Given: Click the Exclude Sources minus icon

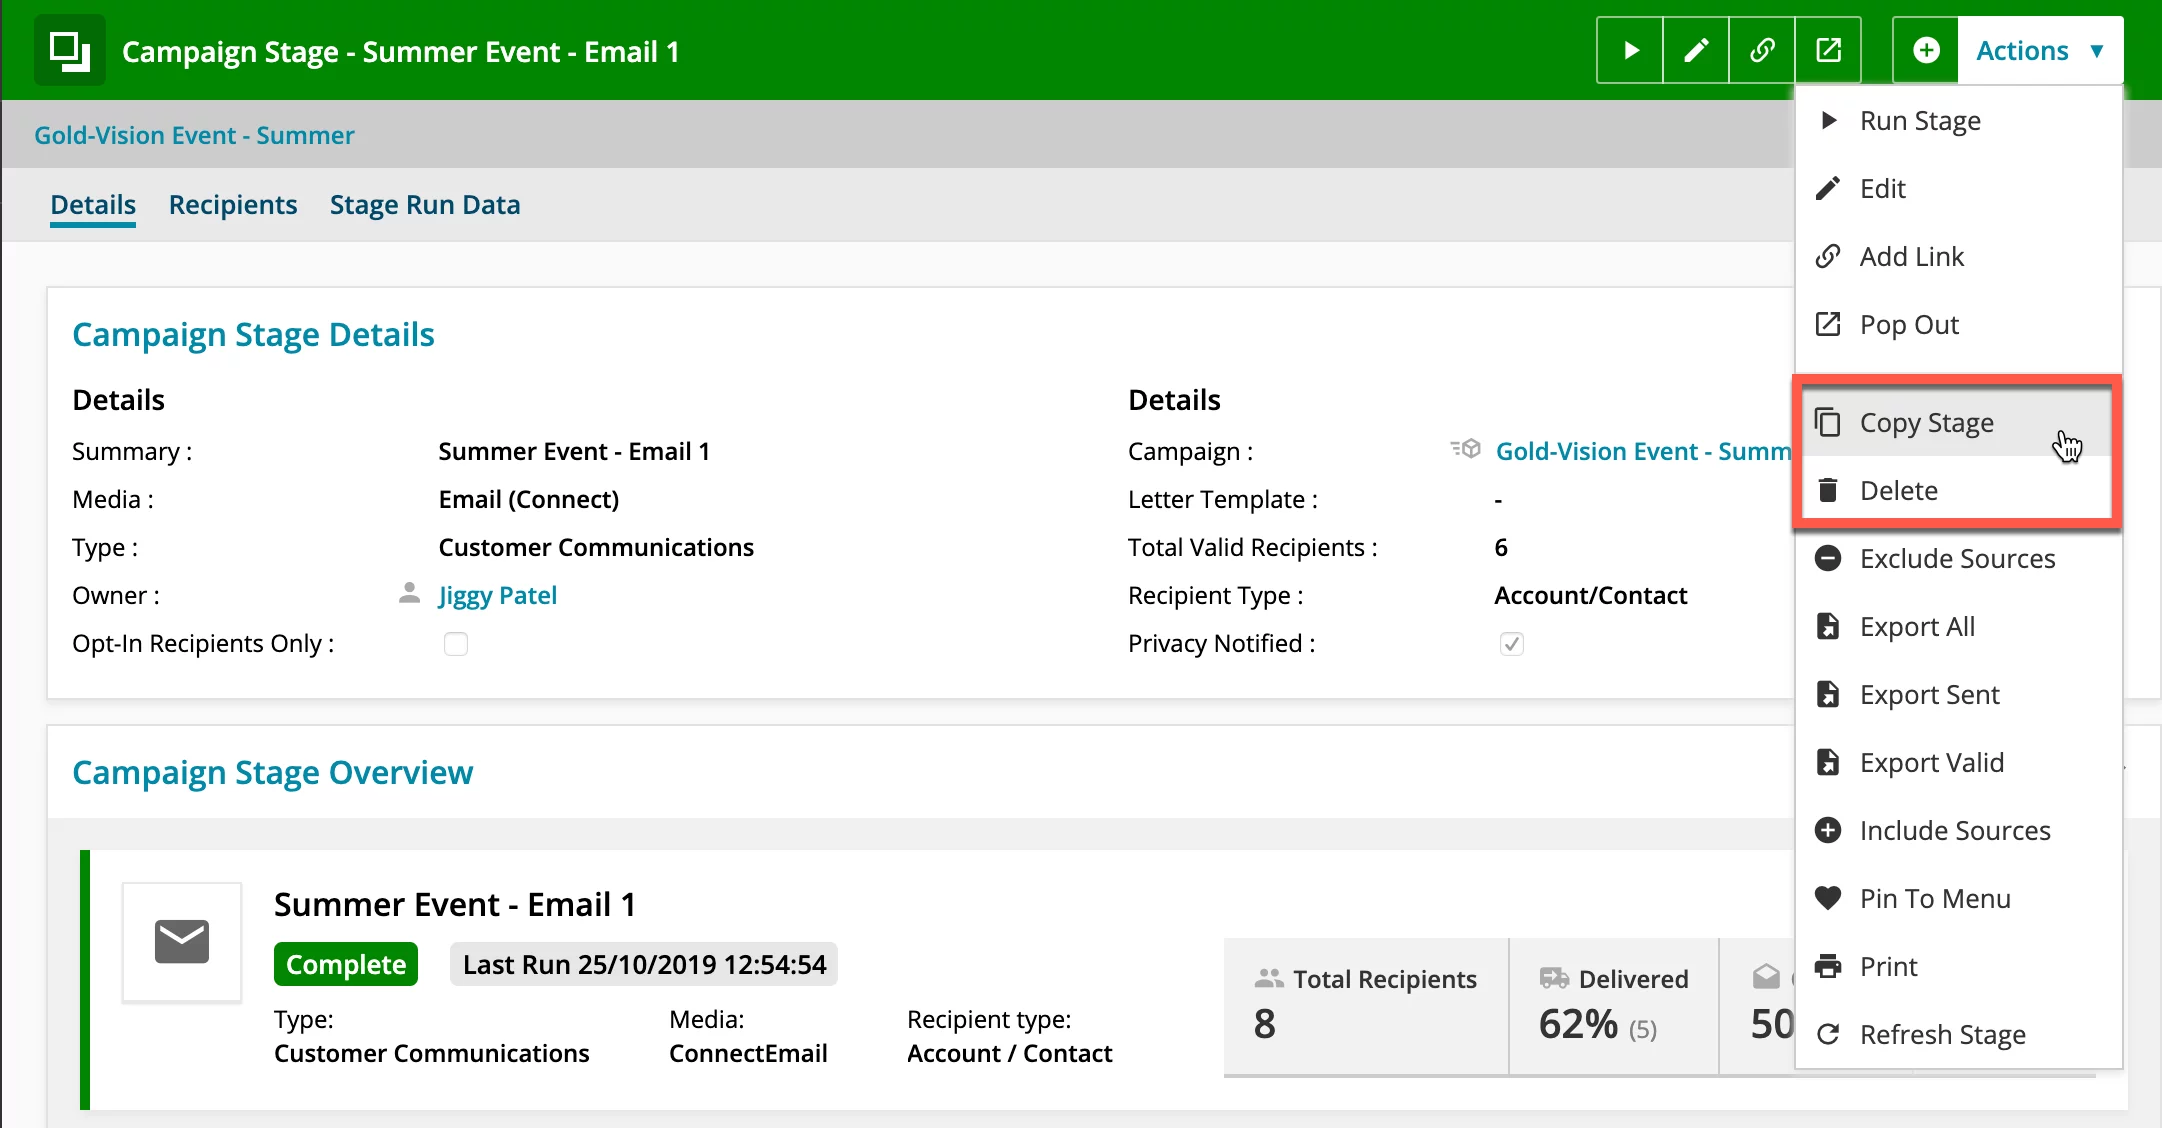Looking at the screenshot, I should pyautogui.click(x=1827, y=558).
